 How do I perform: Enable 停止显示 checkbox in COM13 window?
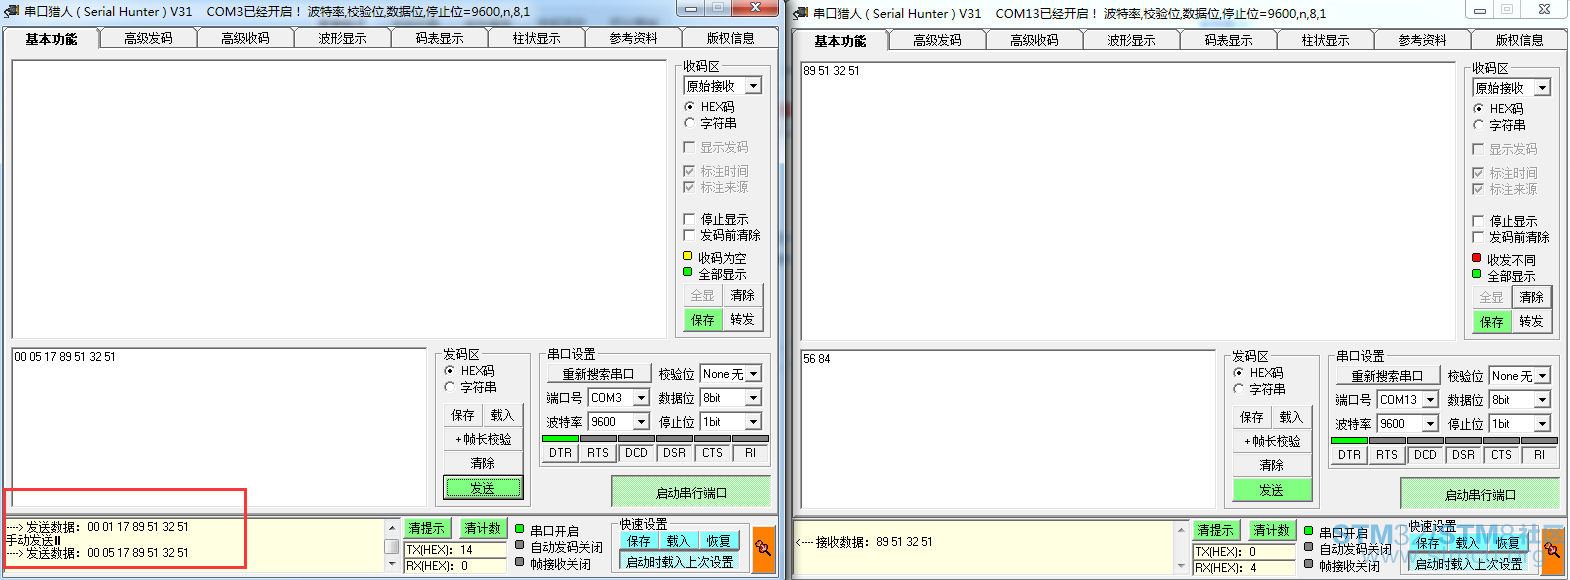(x=1478, y=220)
